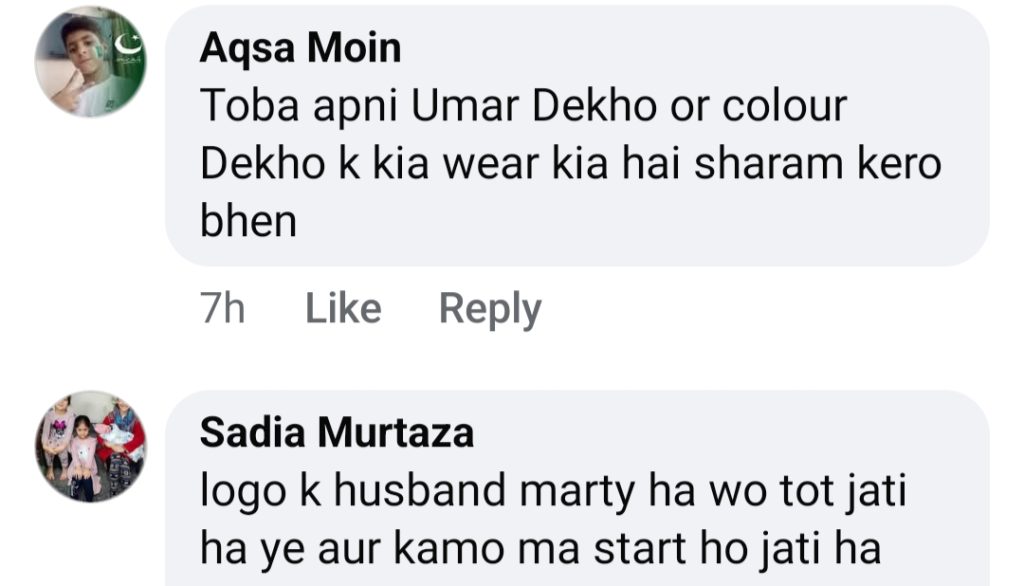The height and width of the screenshot is (586, 1024).
Task: Click the Aqsa Moin commenter name
Action: pos(300,48)
